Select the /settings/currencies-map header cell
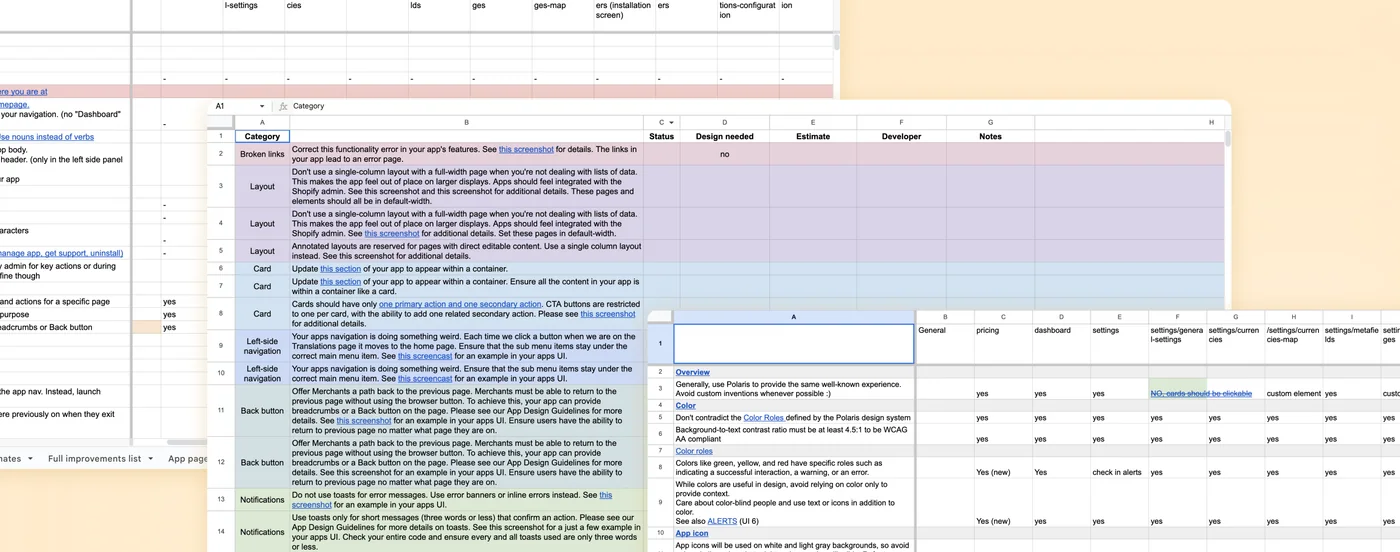Screen dimensions: 1400x552 pyautogui.click(x=1293, y=344)
